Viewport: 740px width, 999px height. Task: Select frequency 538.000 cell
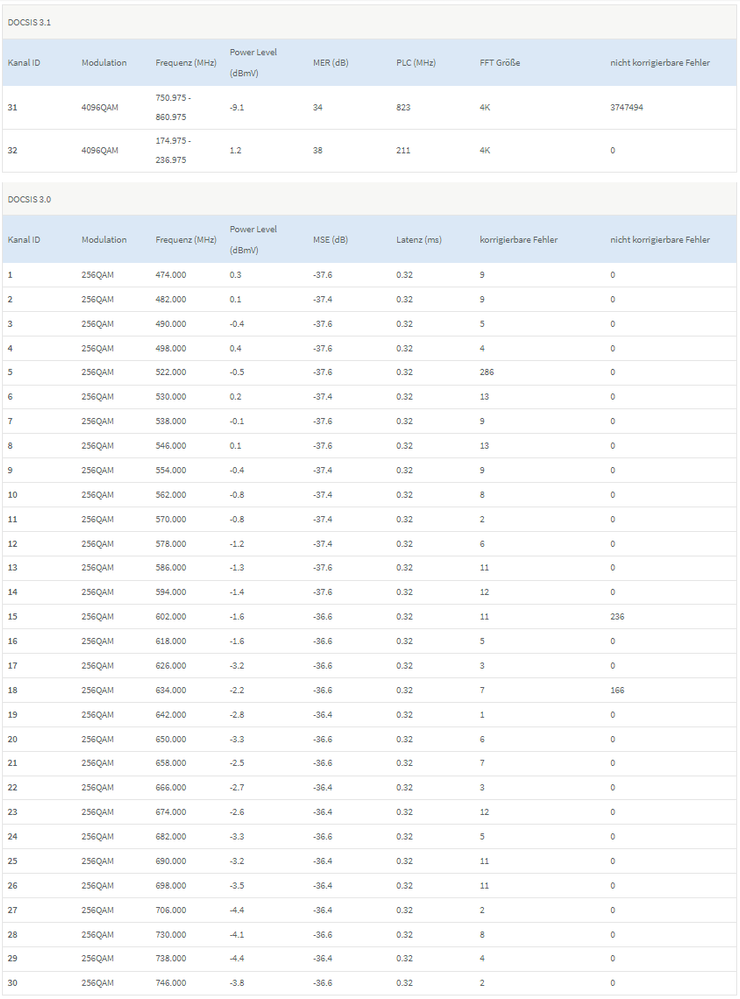[171, 421]
